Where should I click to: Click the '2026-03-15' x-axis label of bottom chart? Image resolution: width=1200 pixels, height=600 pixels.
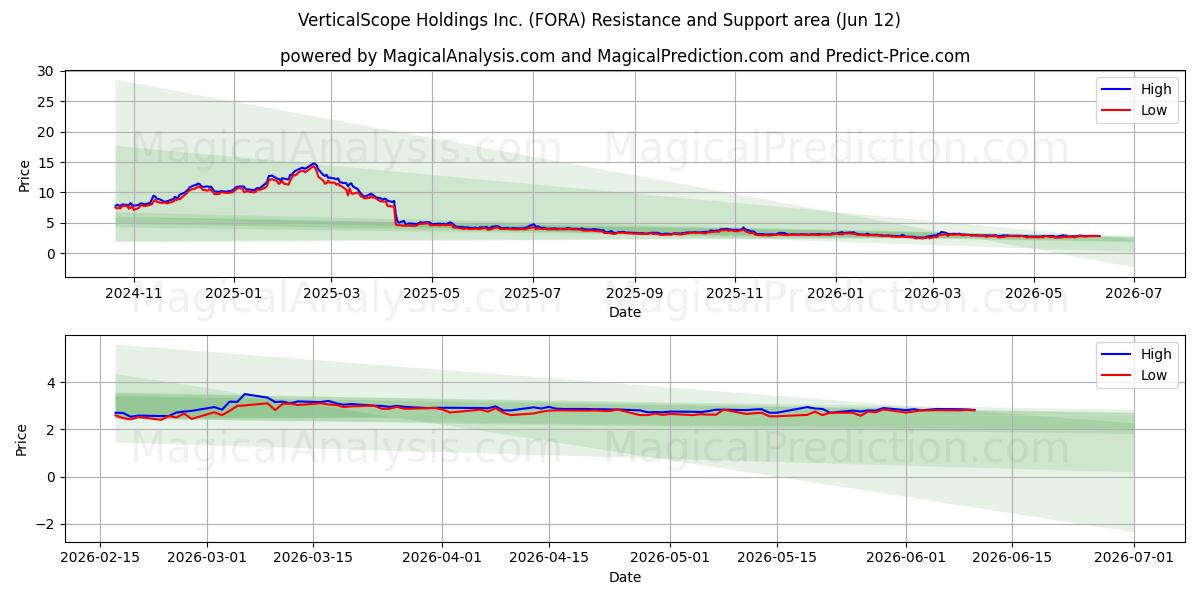[314, 557]
